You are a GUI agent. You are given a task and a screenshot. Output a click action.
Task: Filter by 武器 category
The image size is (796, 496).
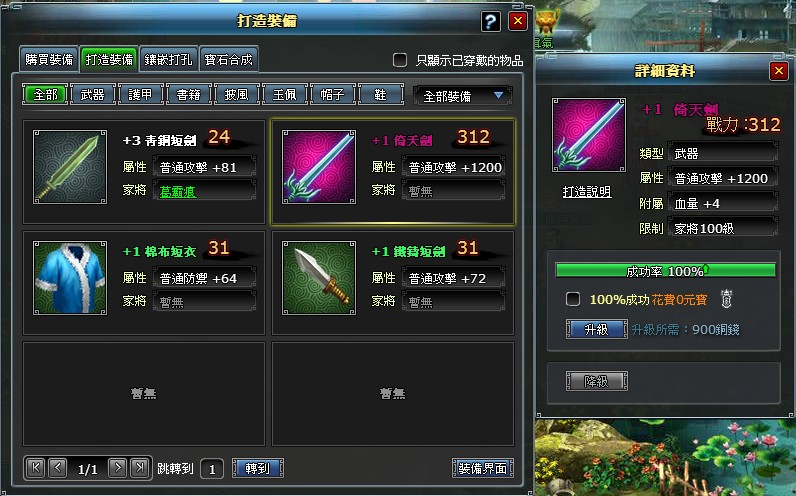92,95
